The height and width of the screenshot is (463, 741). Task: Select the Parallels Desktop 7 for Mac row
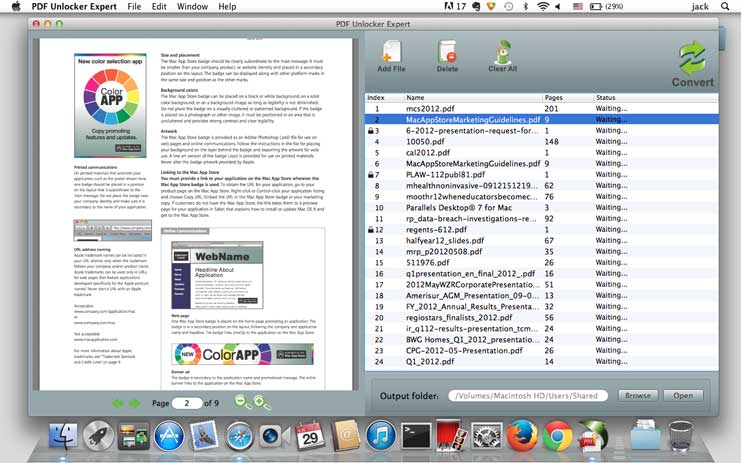(542, 207)
